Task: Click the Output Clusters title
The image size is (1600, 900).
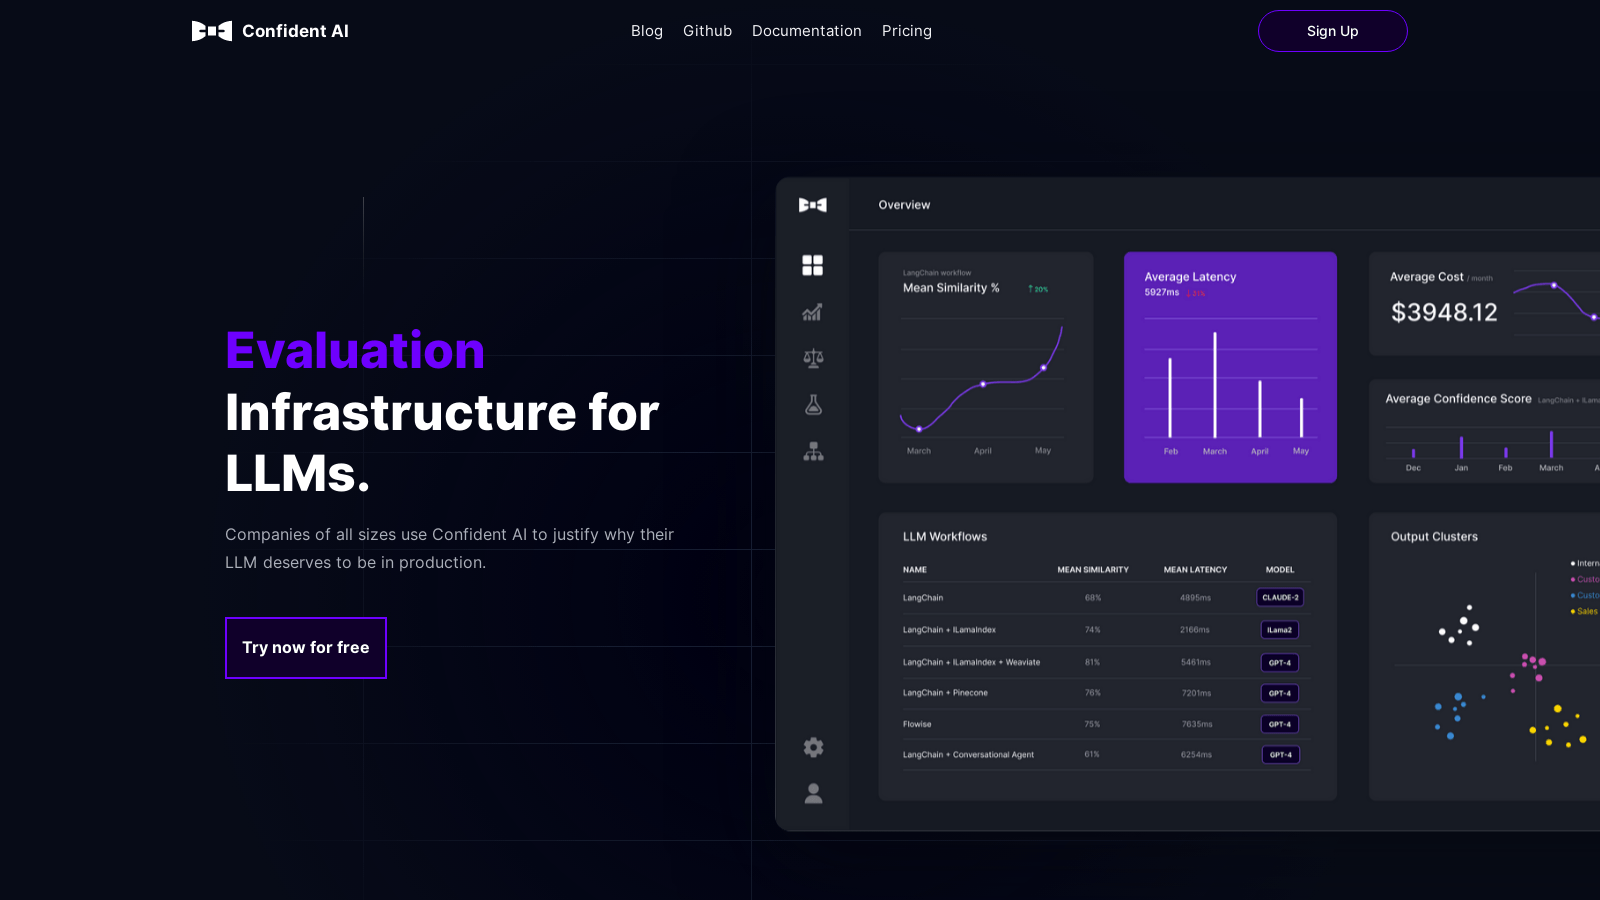Action: coord(1434,537)
